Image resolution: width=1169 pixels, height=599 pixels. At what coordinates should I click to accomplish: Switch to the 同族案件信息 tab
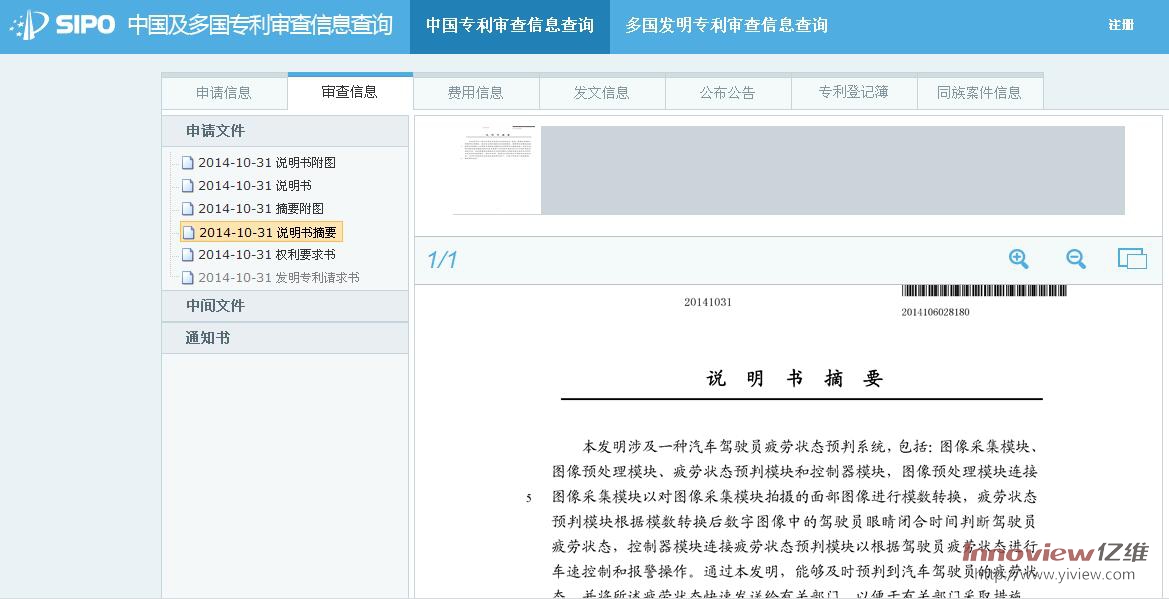point(980,92)
